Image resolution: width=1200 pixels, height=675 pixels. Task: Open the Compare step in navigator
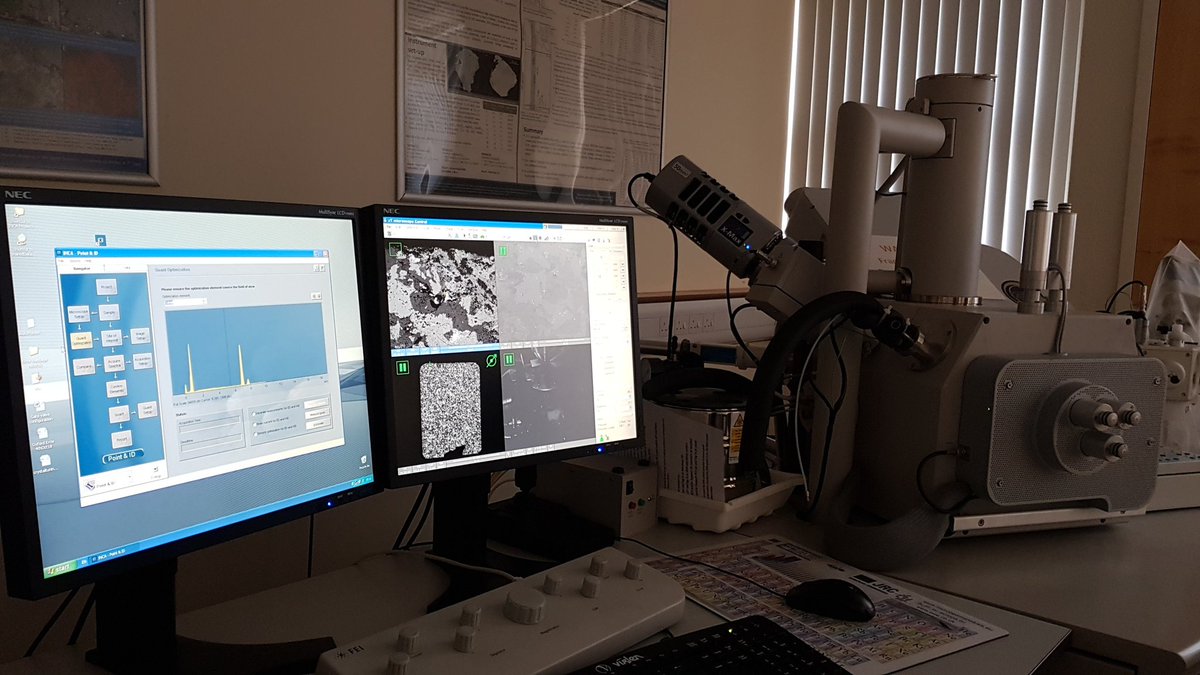[x=84, y=367]
